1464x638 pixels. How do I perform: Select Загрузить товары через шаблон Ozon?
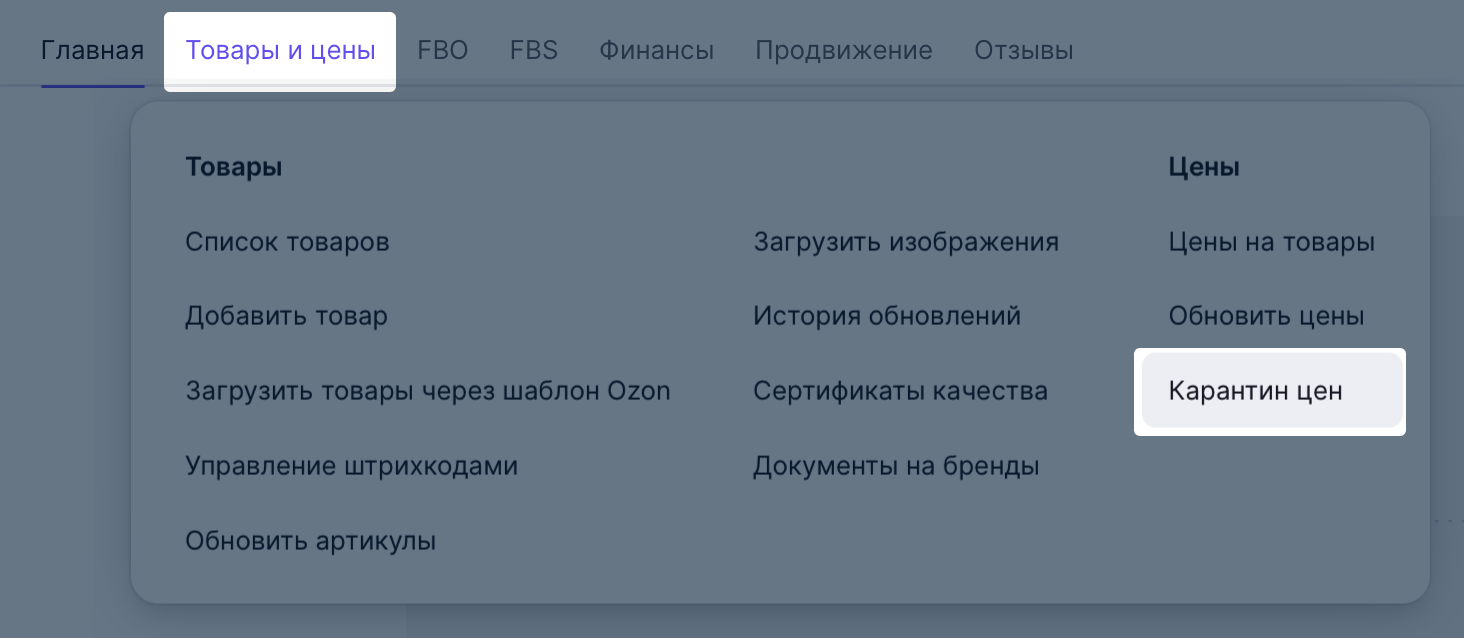[427, 391]
